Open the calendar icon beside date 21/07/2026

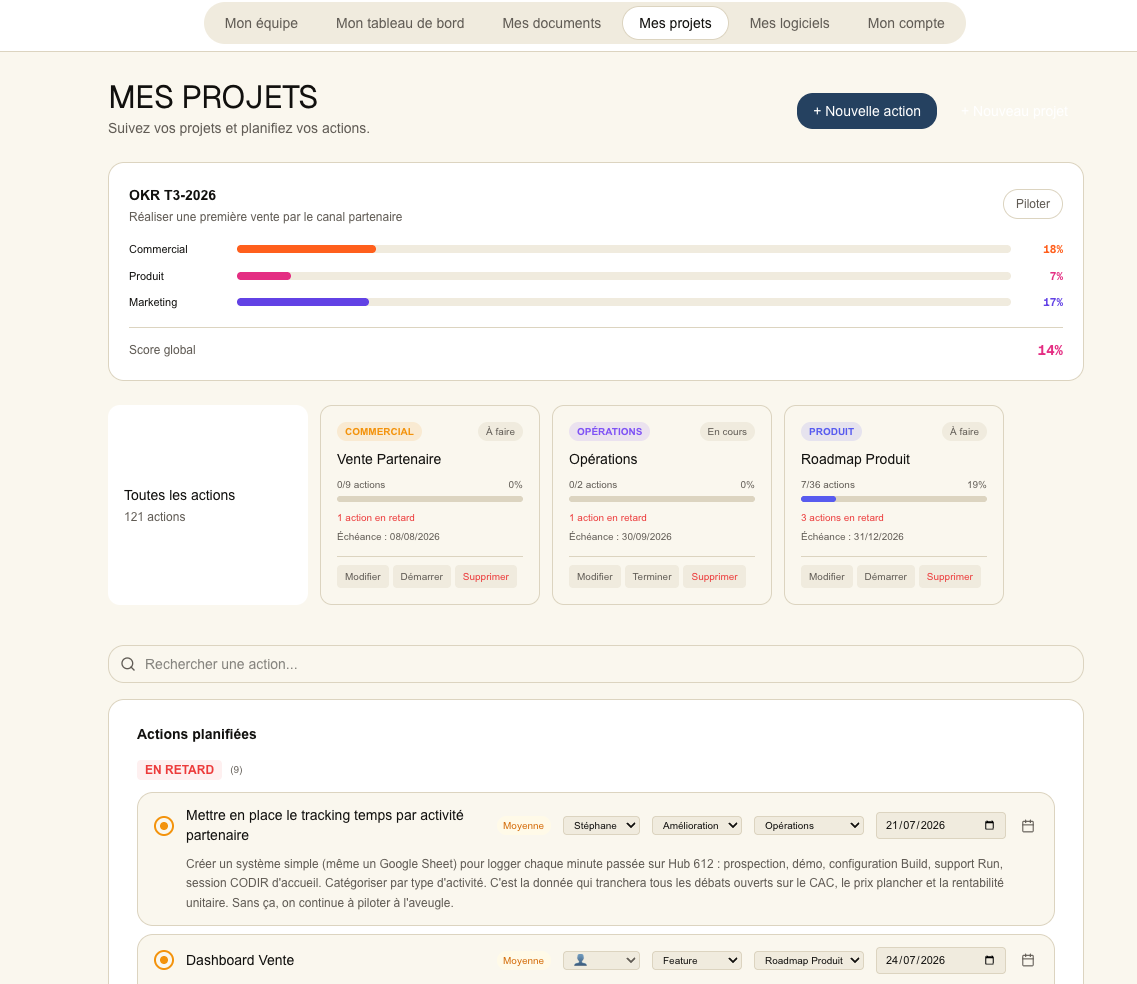pos(1028,826)
